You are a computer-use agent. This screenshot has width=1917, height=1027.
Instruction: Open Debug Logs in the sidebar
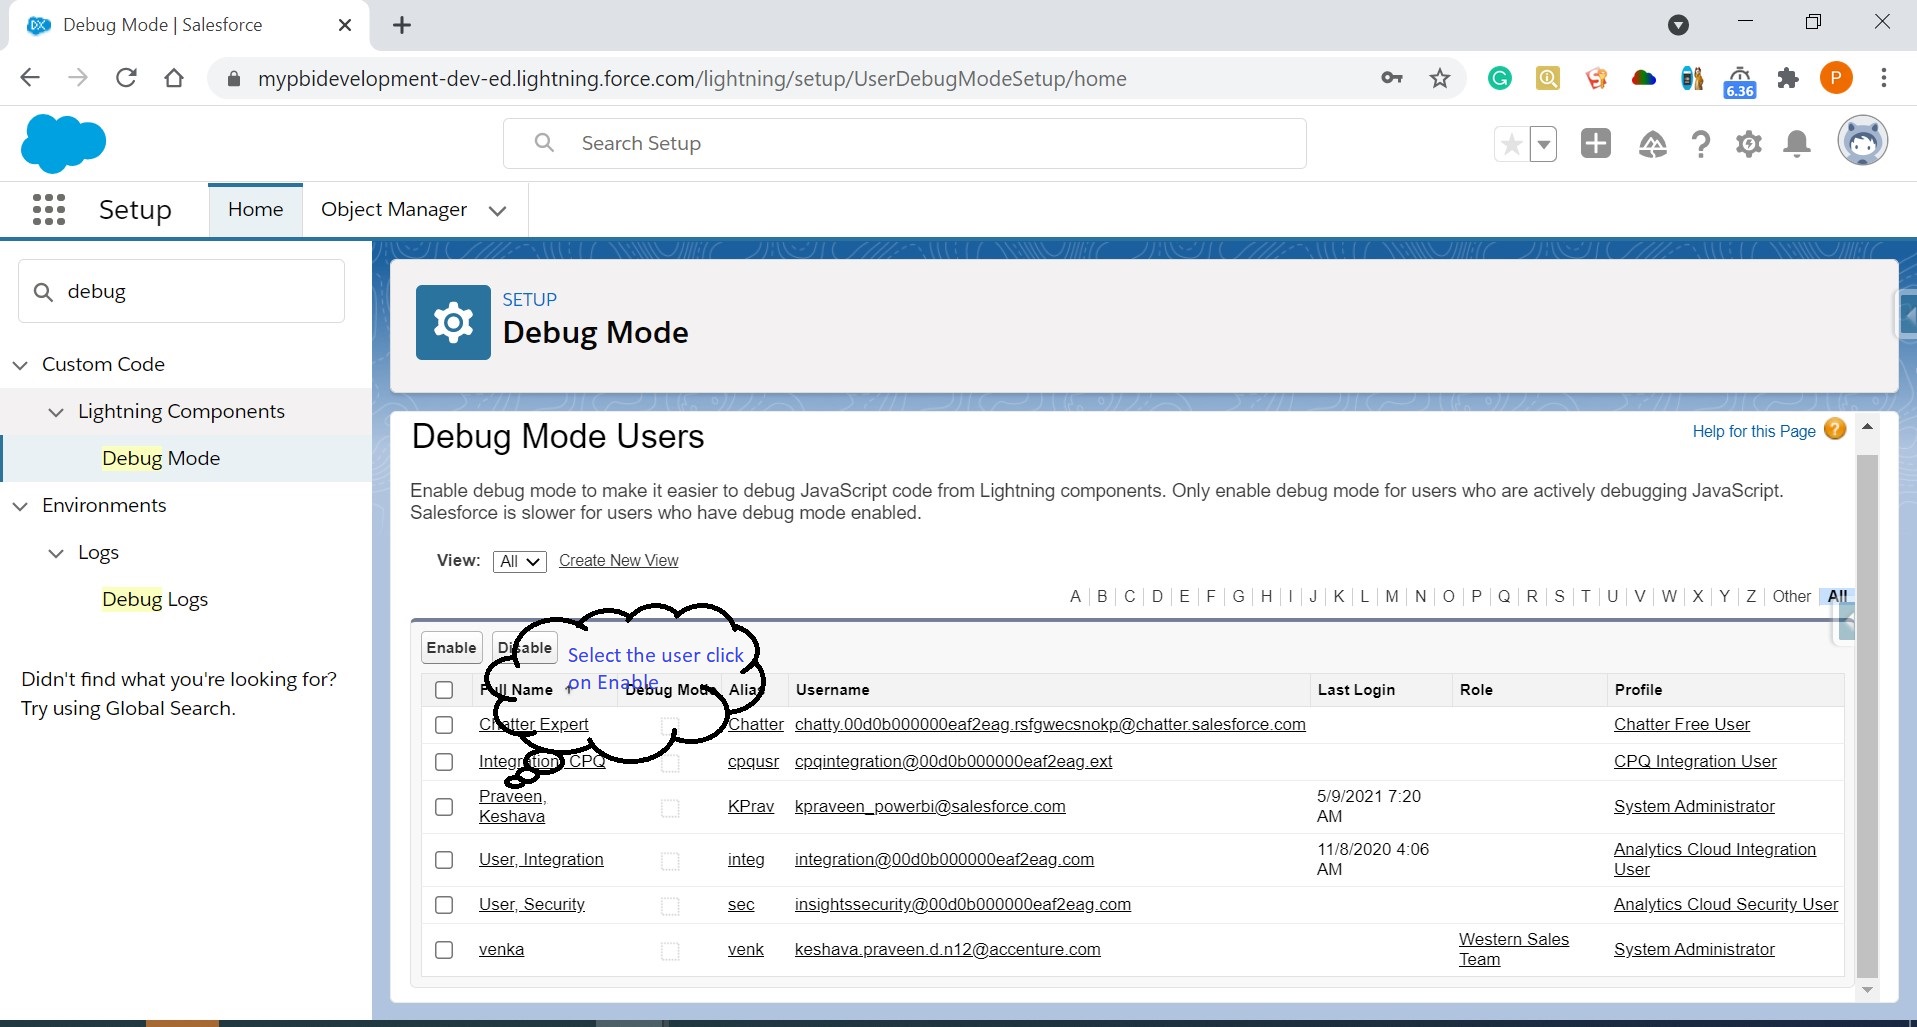point(155,599)
